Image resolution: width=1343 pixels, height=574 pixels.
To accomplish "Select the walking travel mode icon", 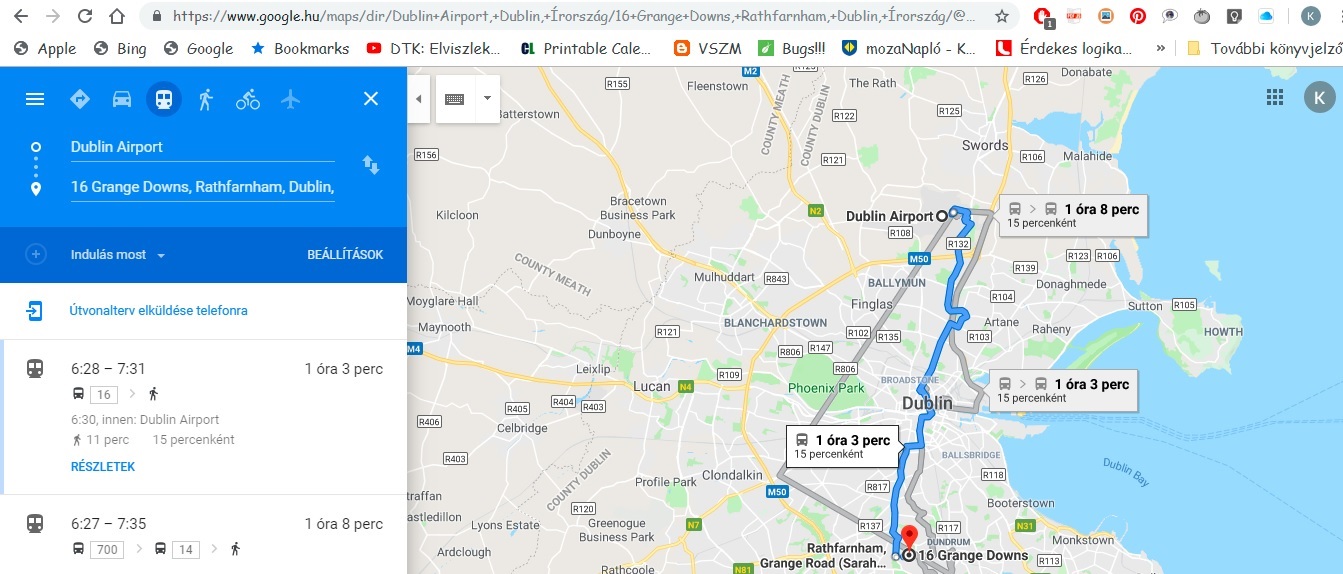I will pyautogui.click(x=206, y=99).
